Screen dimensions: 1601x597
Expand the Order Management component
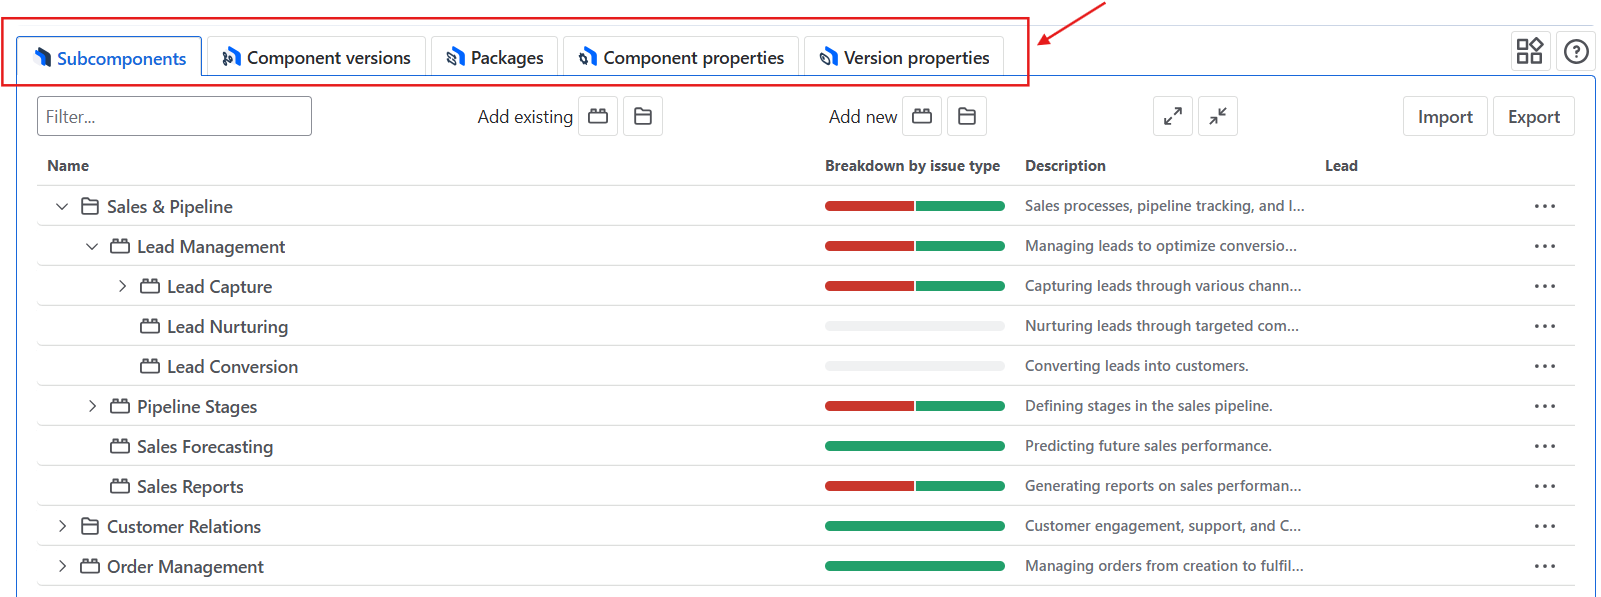[62, 566]
